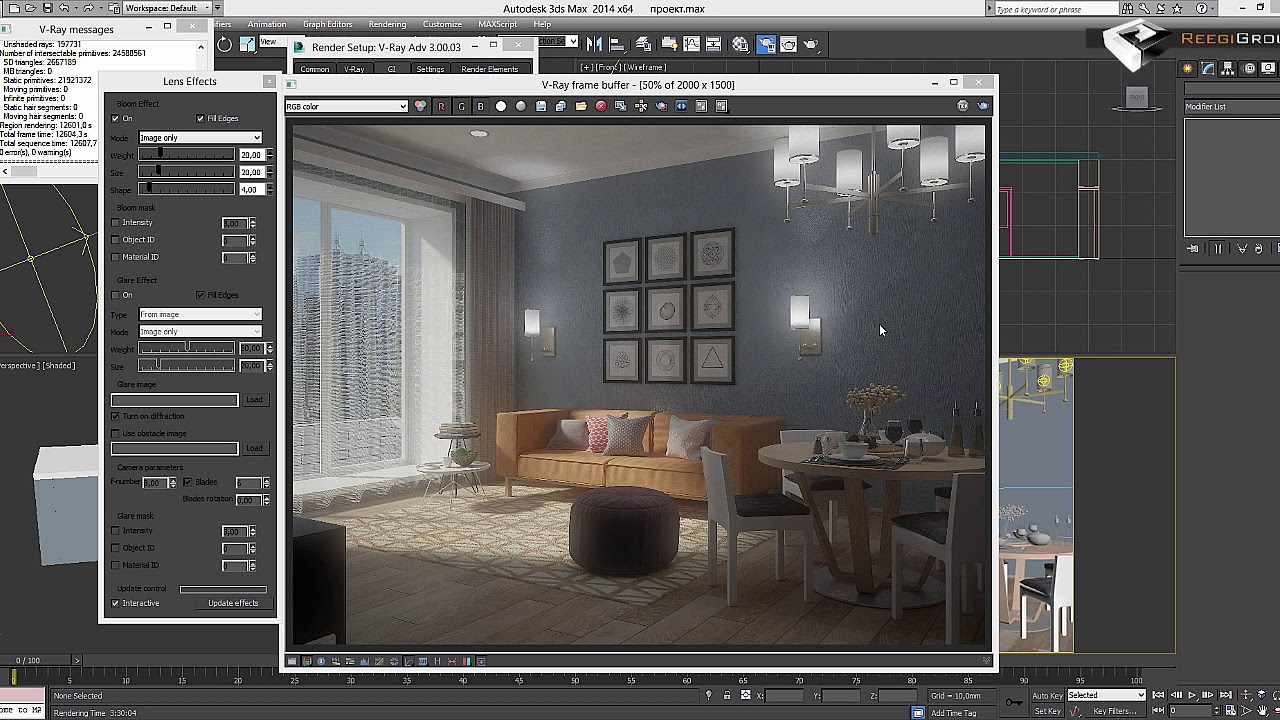Click the main toolbar render teapot

click(811, 44)
